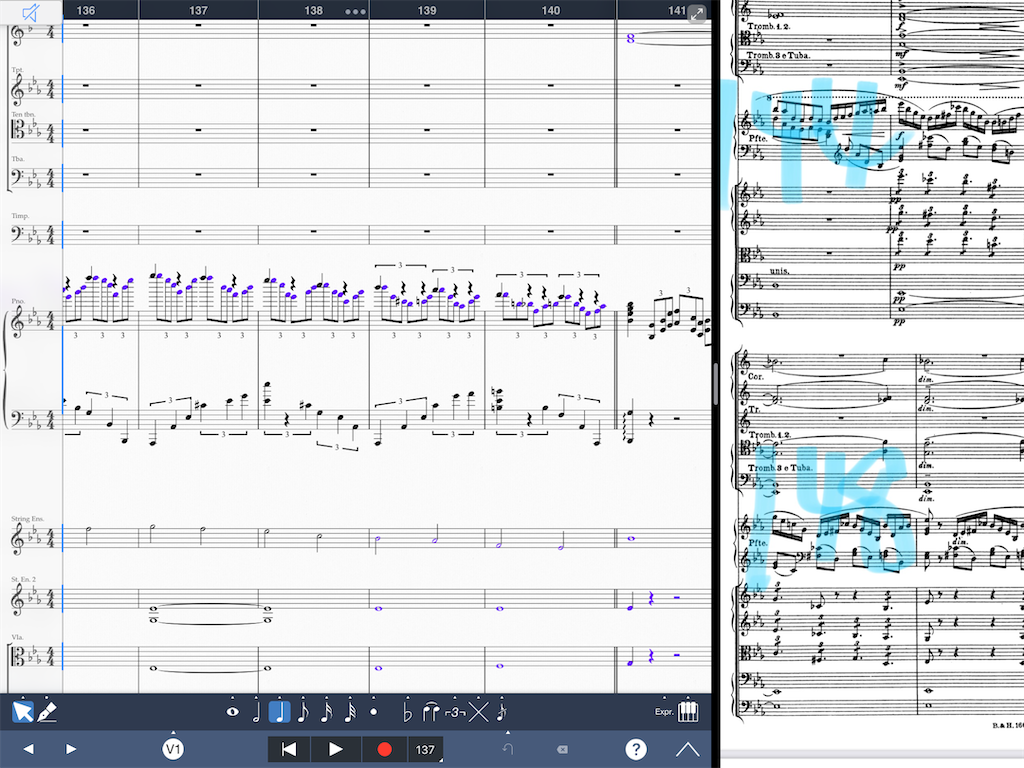
Task: Expand the score to full screen
Action: (697, 12)
